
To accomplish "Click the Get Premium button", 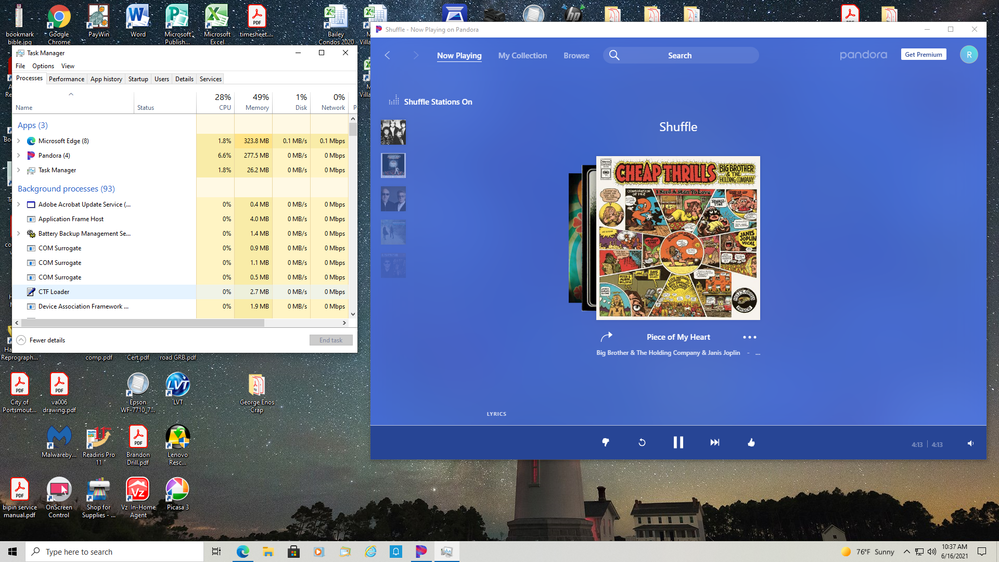I will click(x=923, y=55).
